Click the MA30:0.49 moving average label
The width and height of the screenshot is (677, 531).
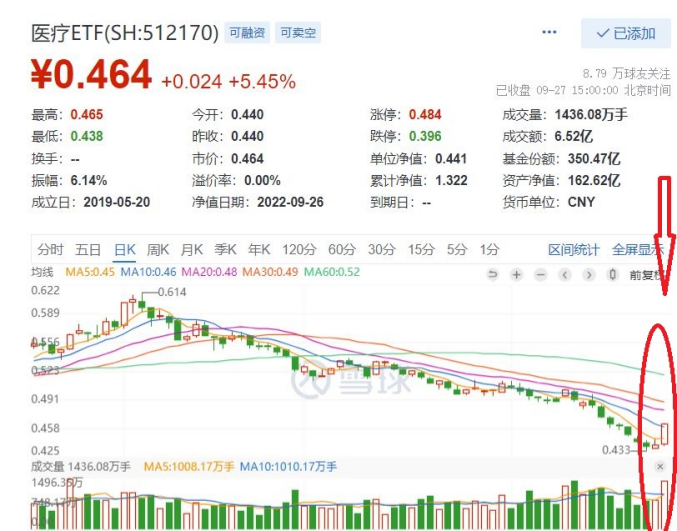click(x=270, y=272)
